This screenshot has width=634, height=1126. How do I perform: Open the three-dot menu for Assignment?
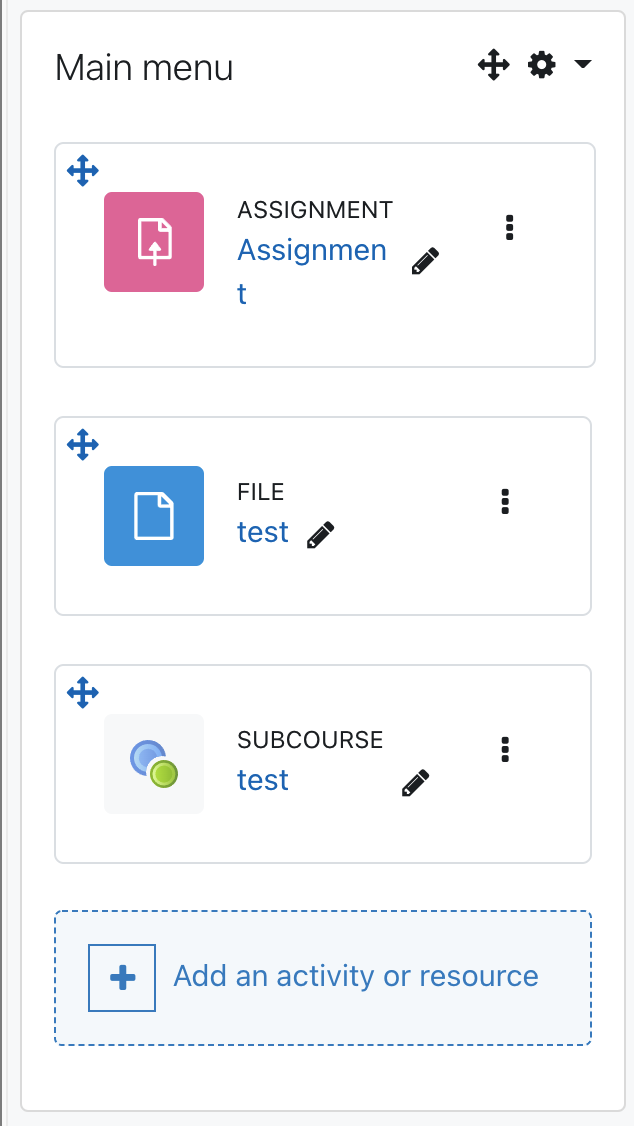click(509, 227)
